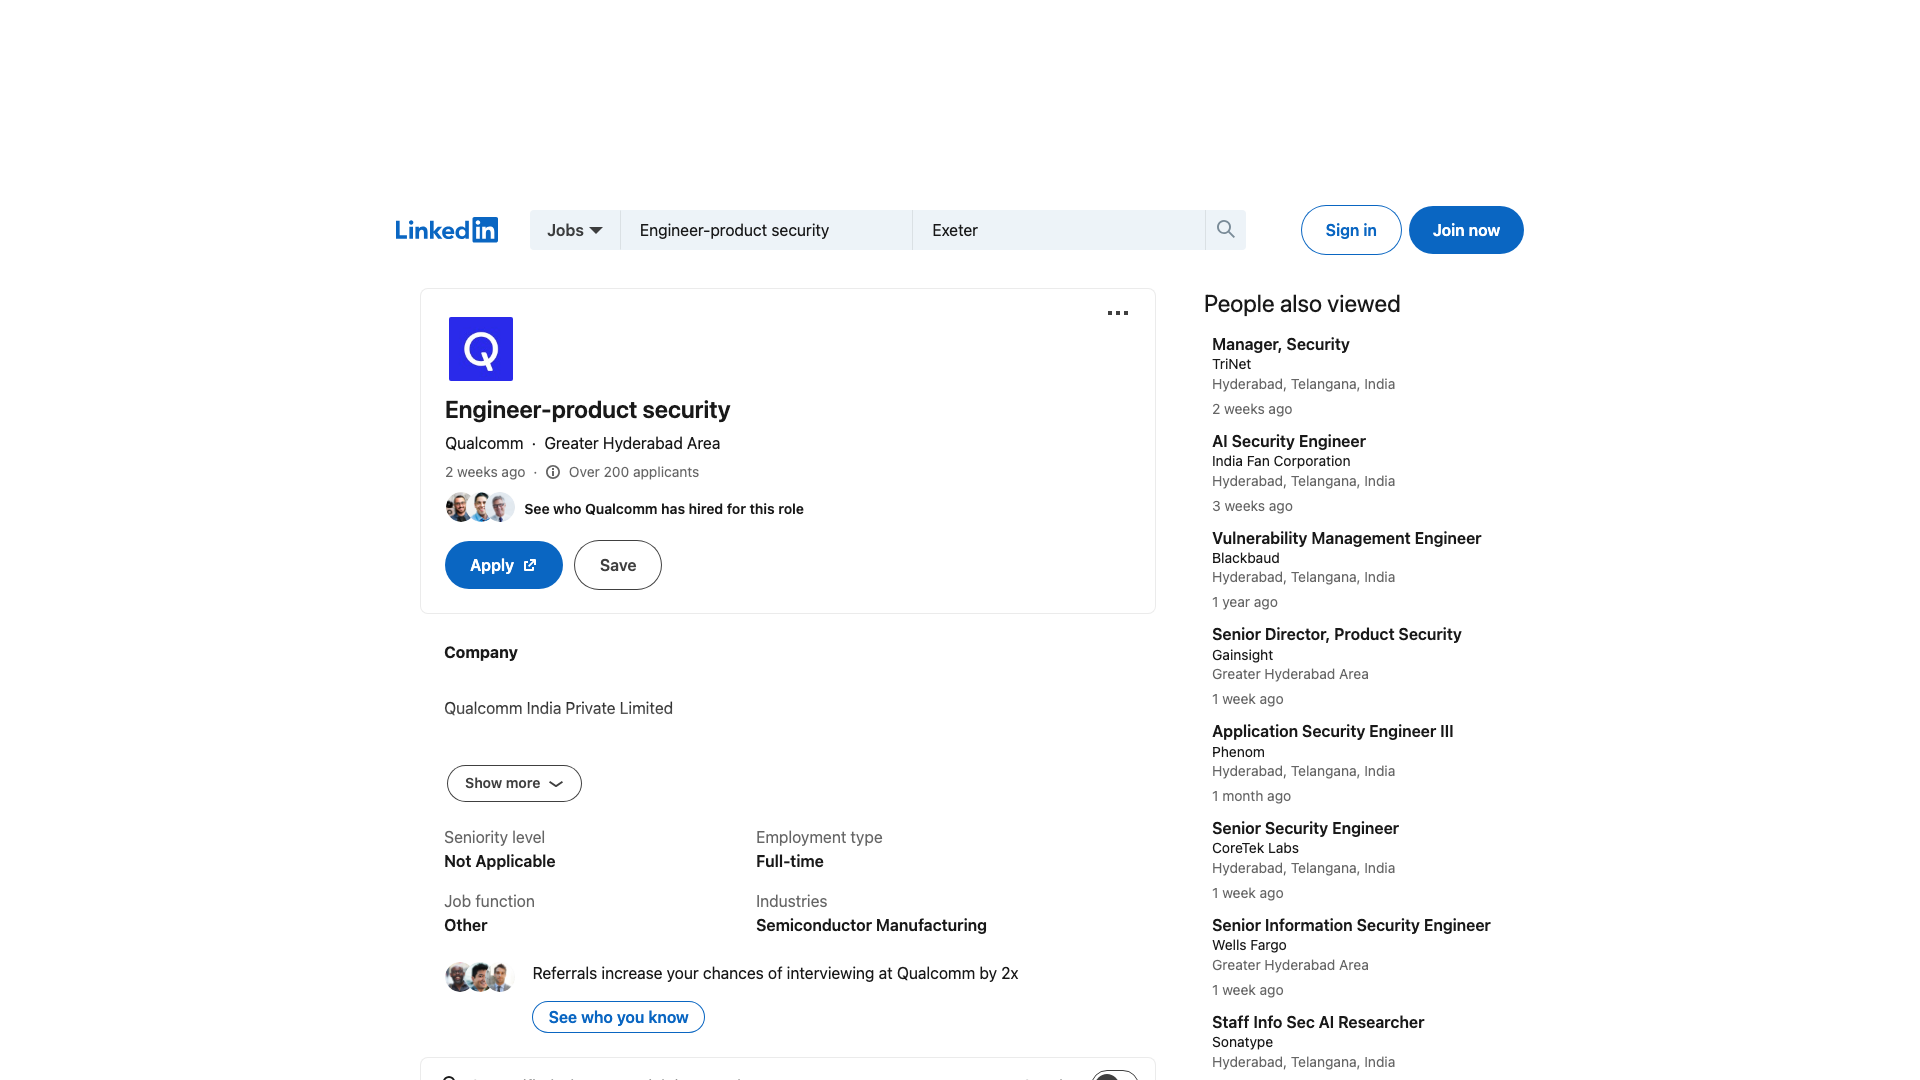Click the People also viewed heading

1302,304
